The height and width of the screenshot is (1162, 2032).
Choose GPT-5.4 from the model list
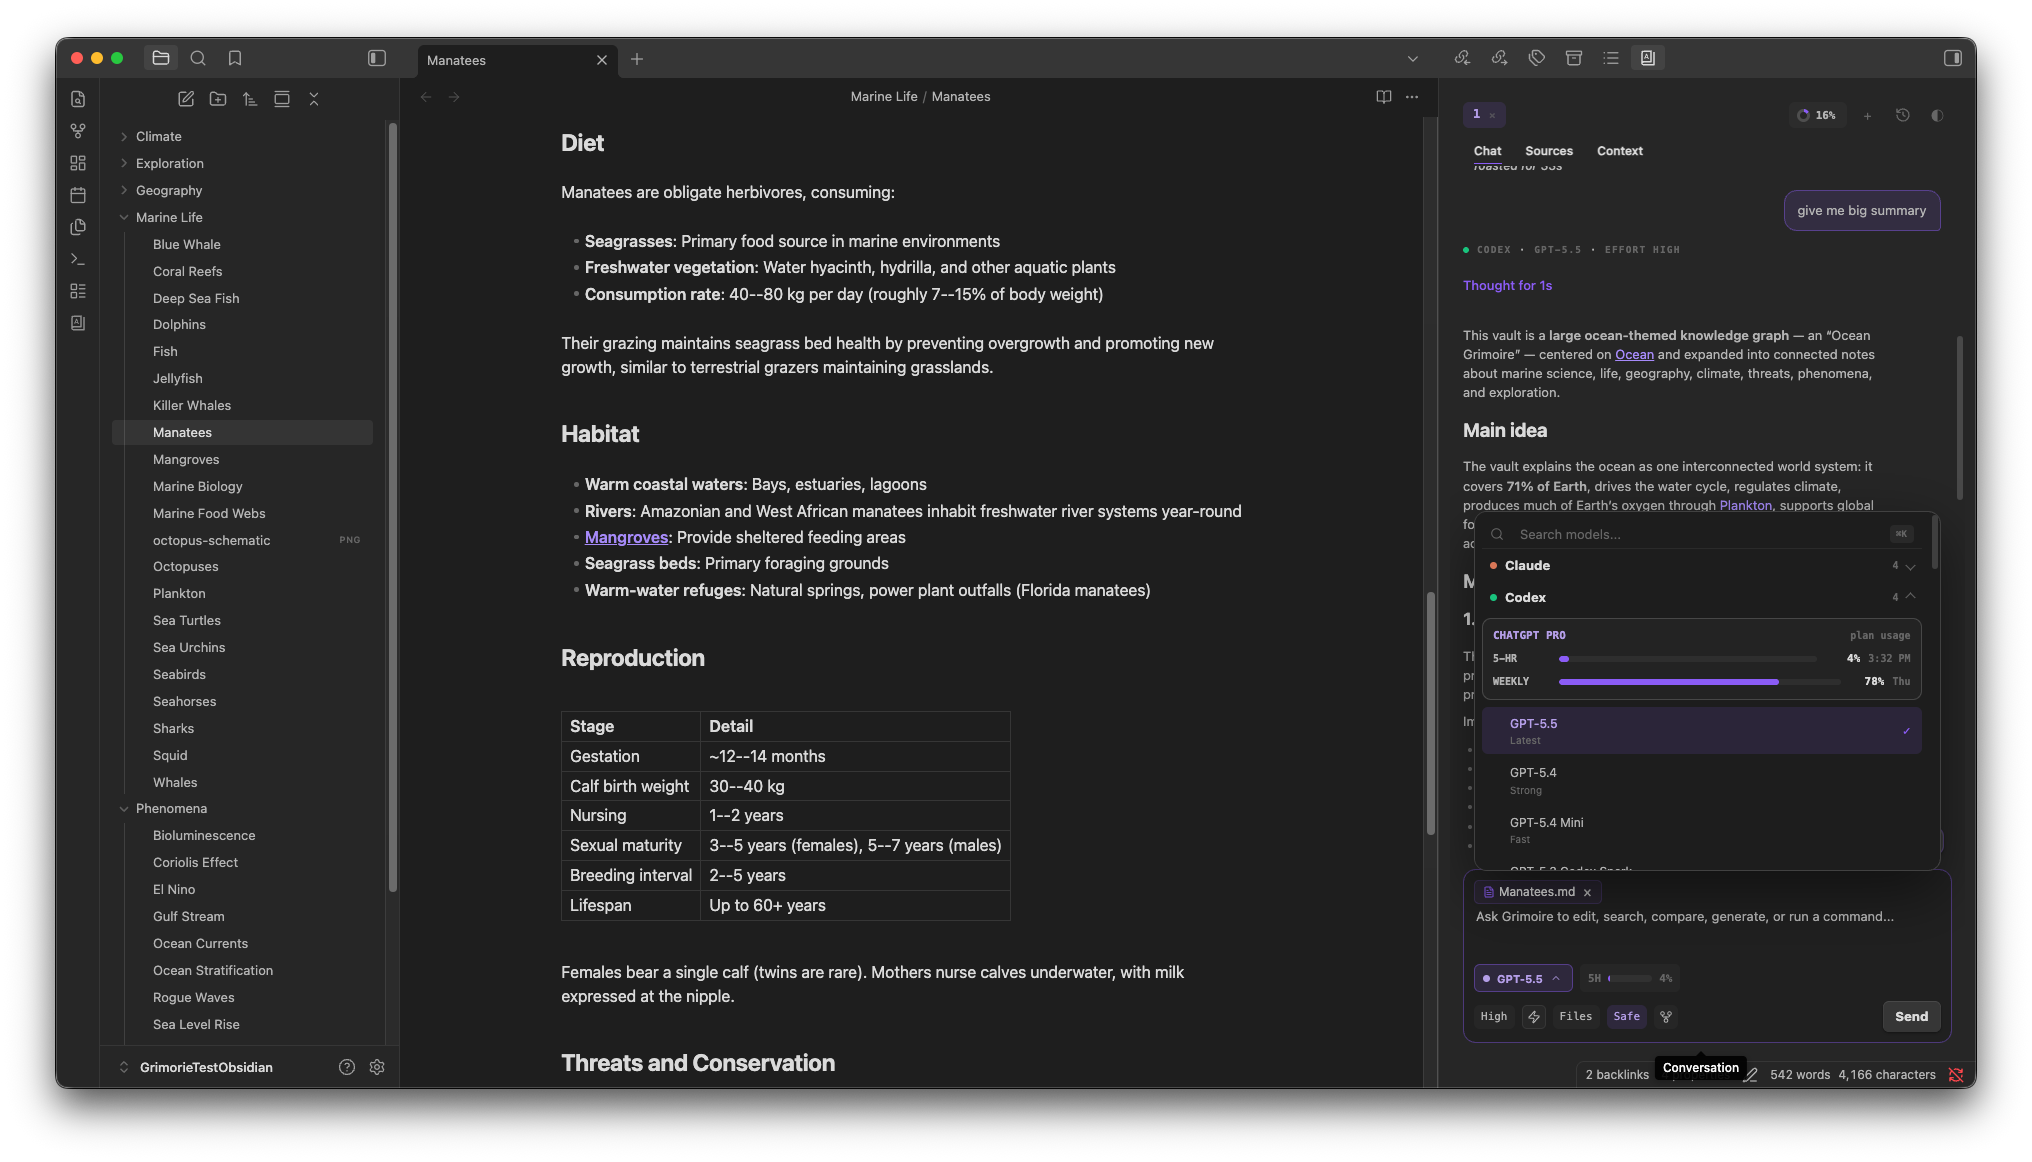point(1701,781)
